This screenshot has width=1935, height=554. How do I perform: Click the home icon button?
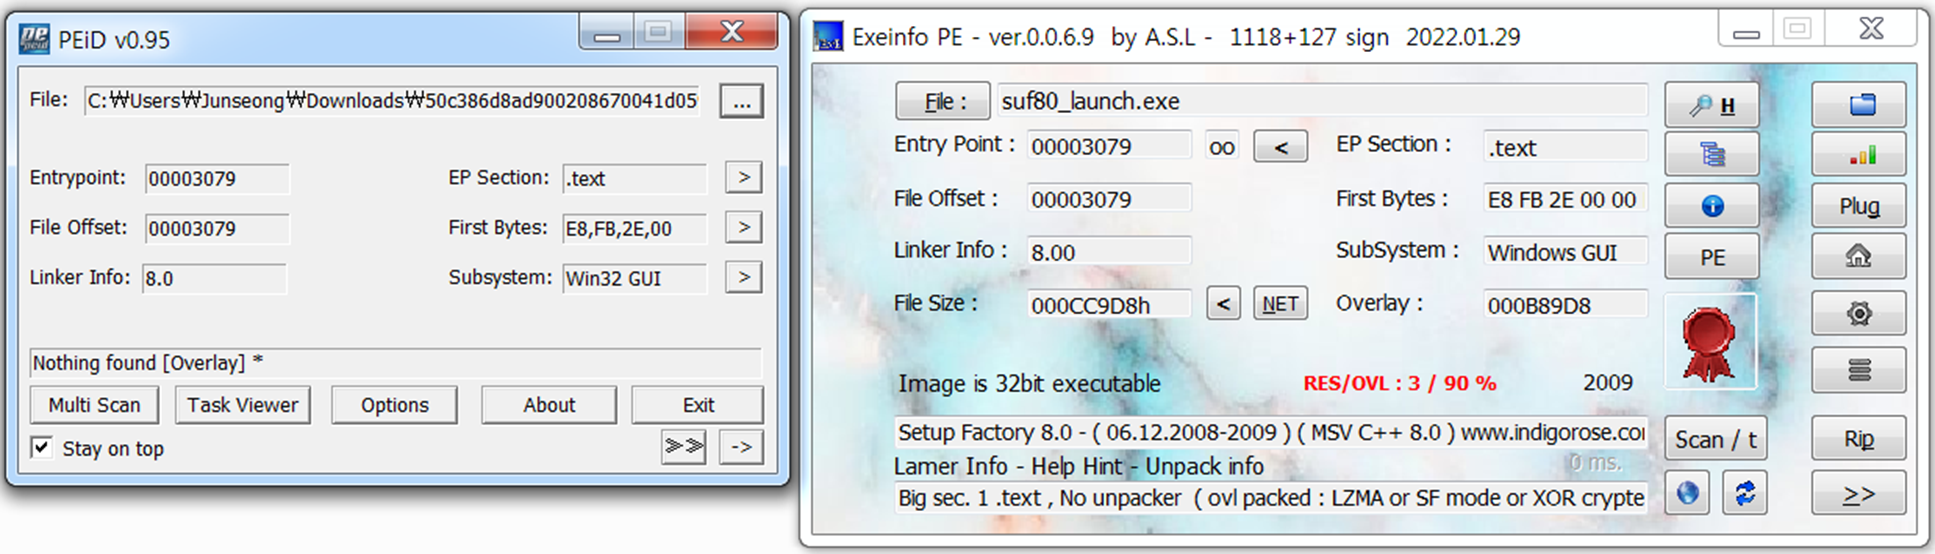click(x=1859, y=257)
